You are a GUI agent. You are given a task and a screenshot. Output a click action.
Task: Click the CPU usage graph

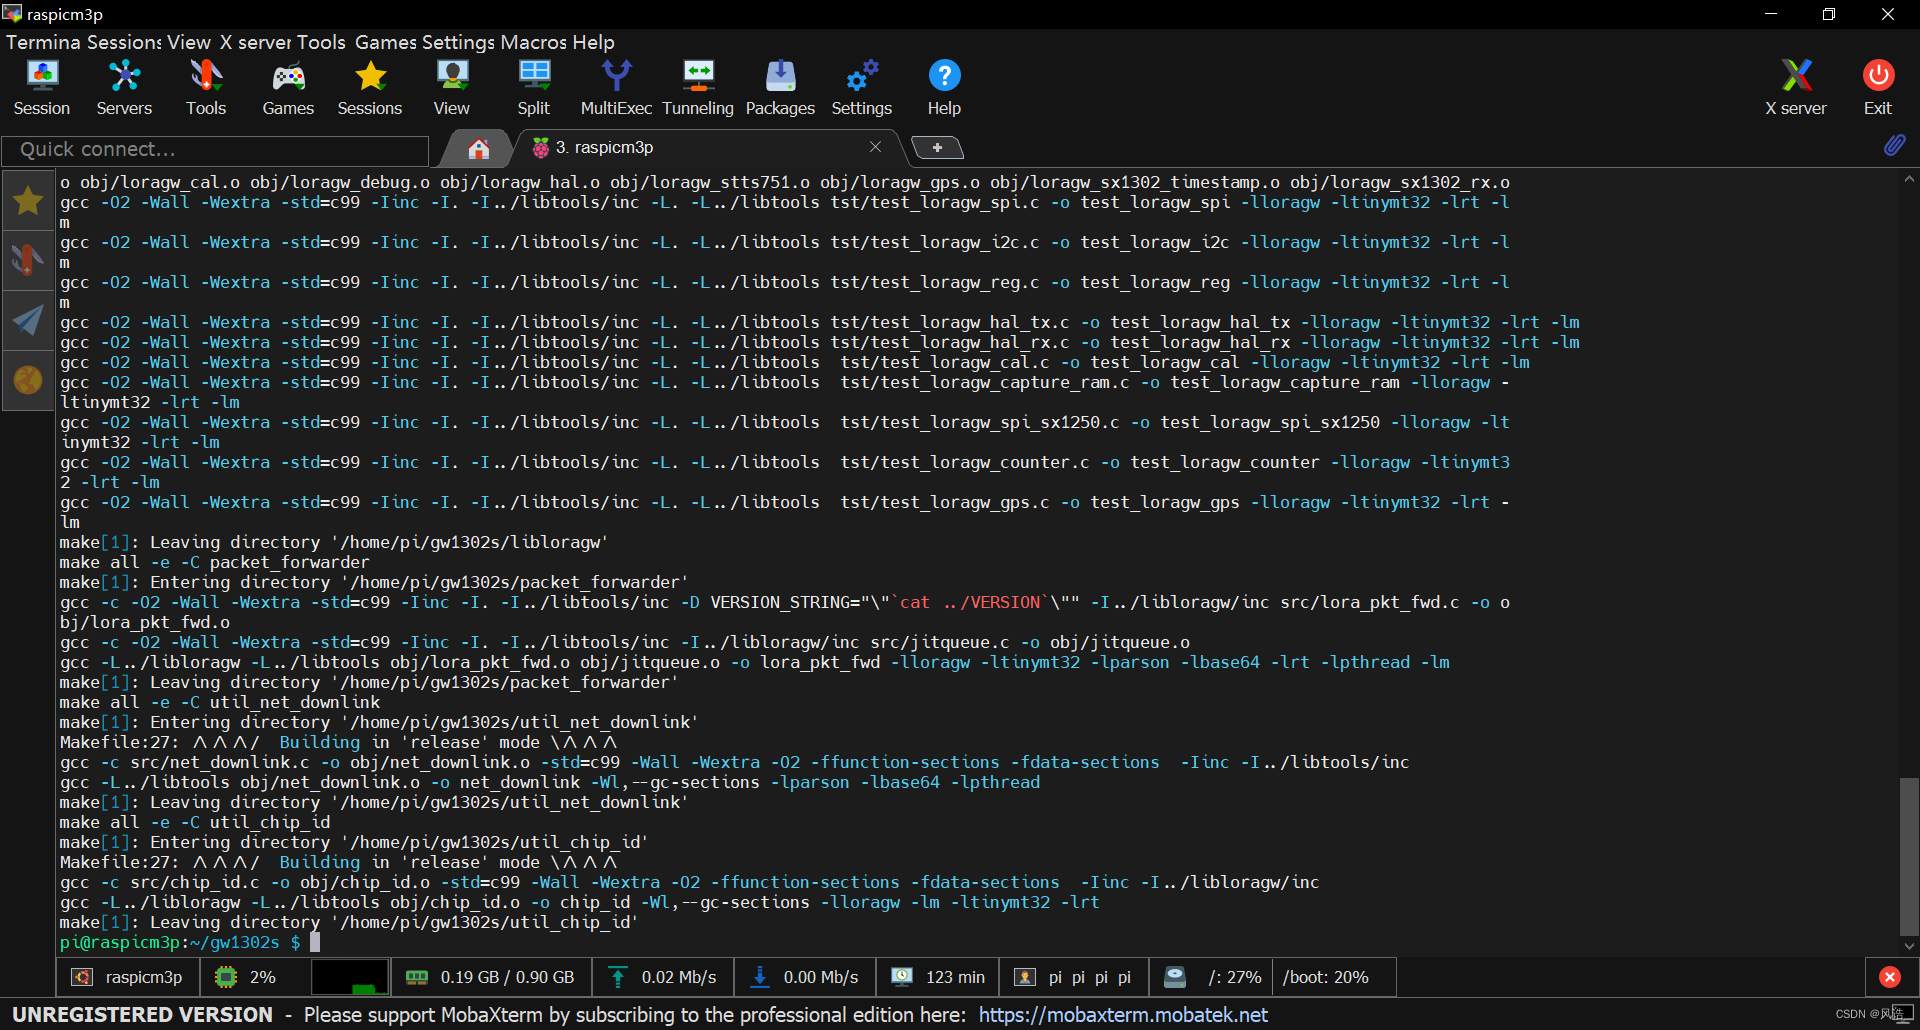click(350, 977)
